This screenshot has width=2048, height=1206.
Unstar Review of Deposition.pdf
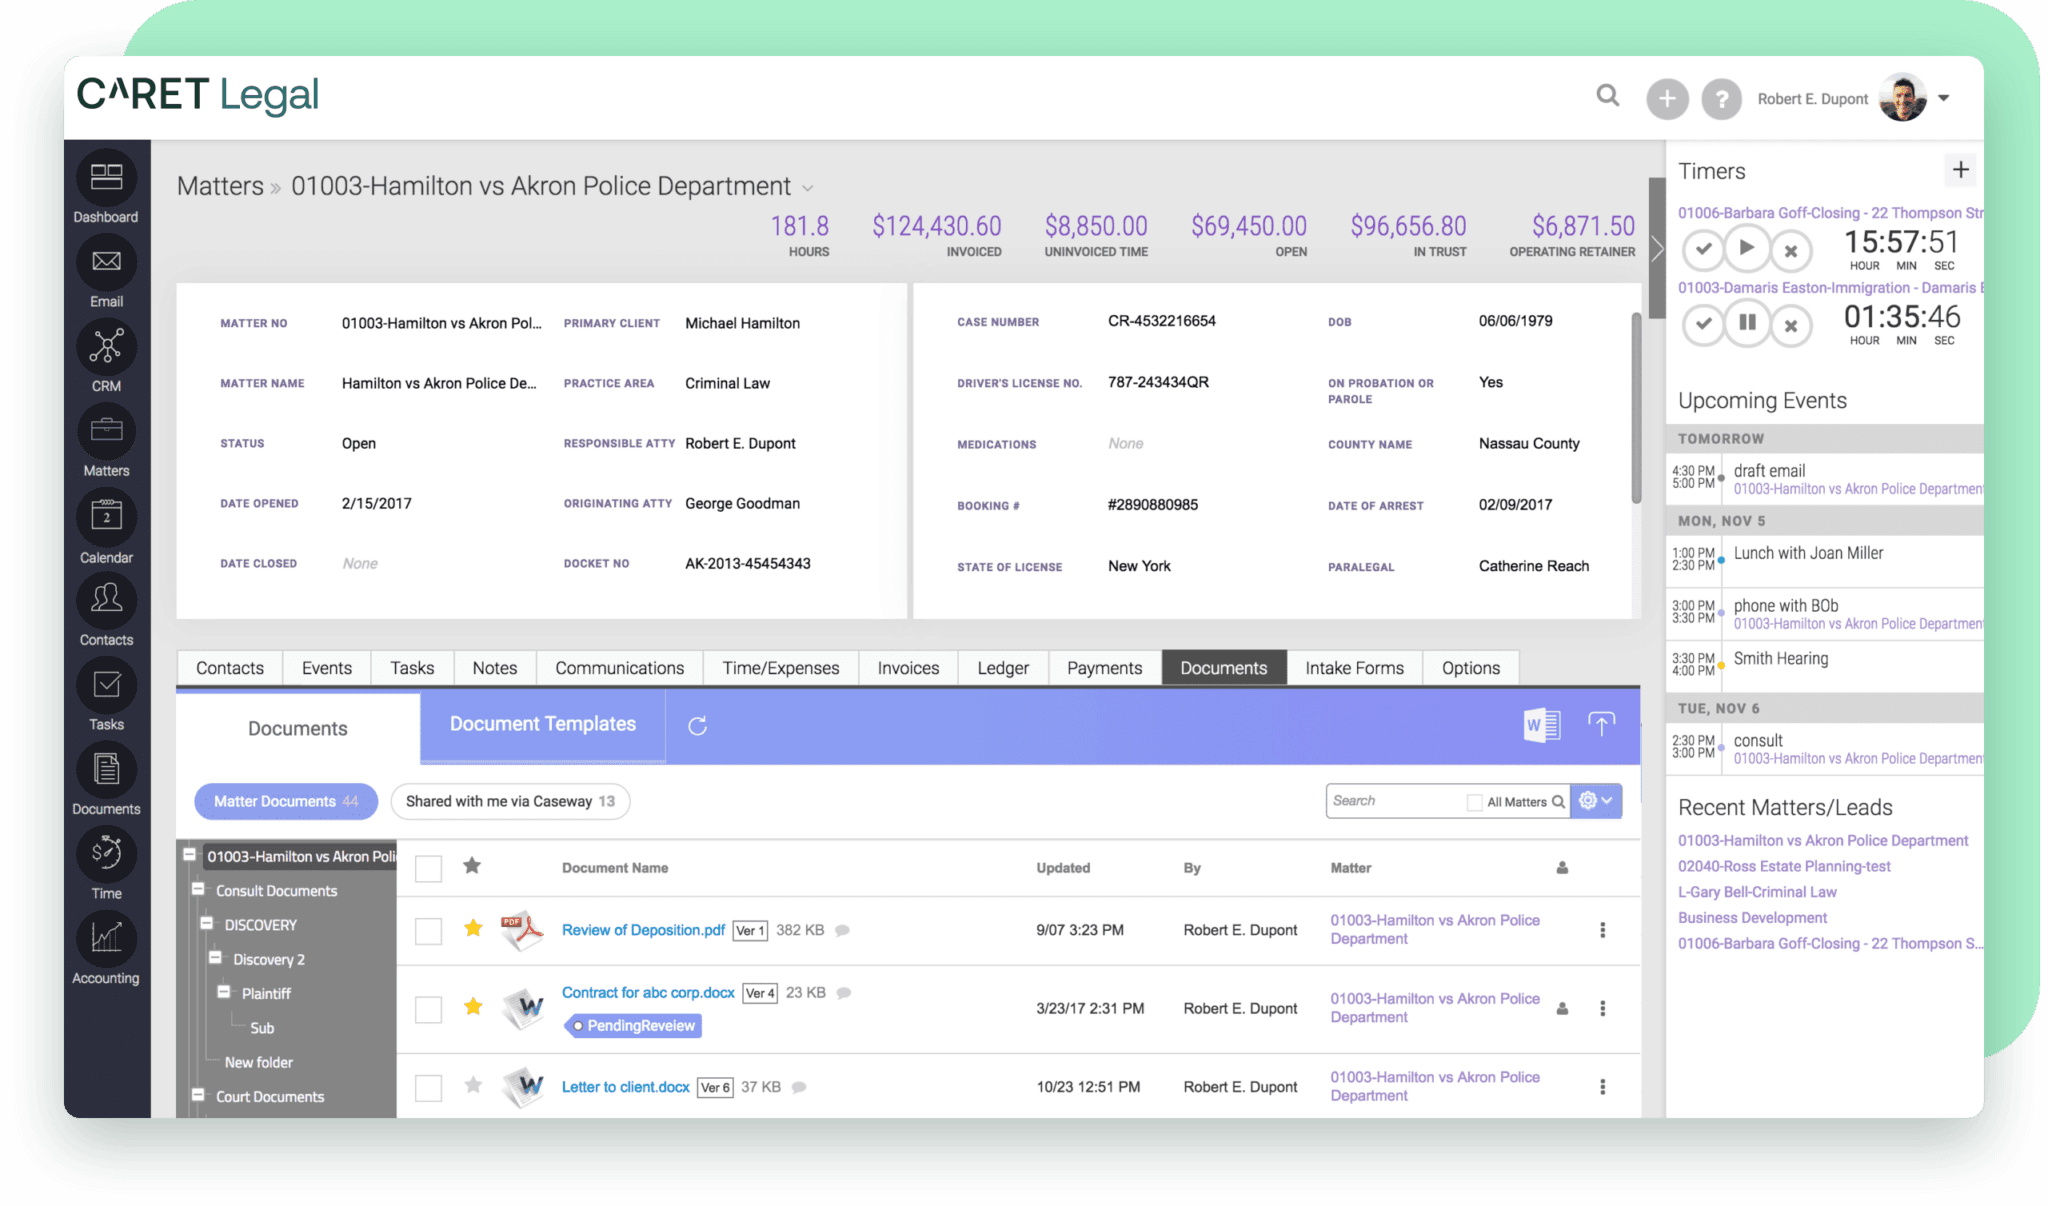(473, 928)
